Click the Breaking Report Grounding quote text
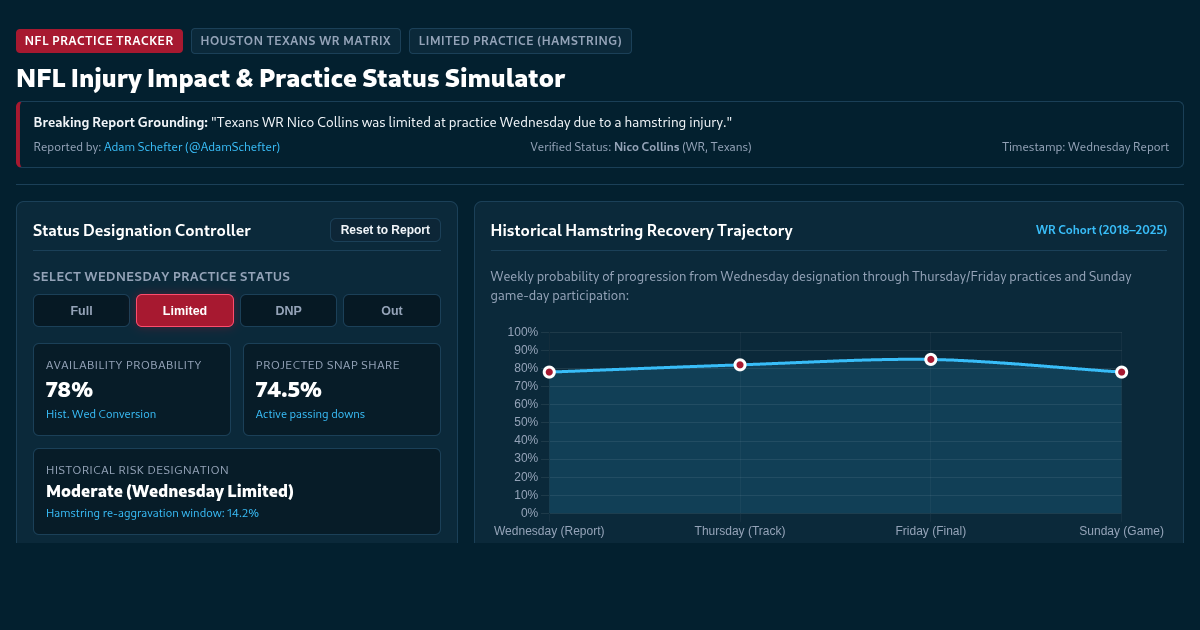 383,122
